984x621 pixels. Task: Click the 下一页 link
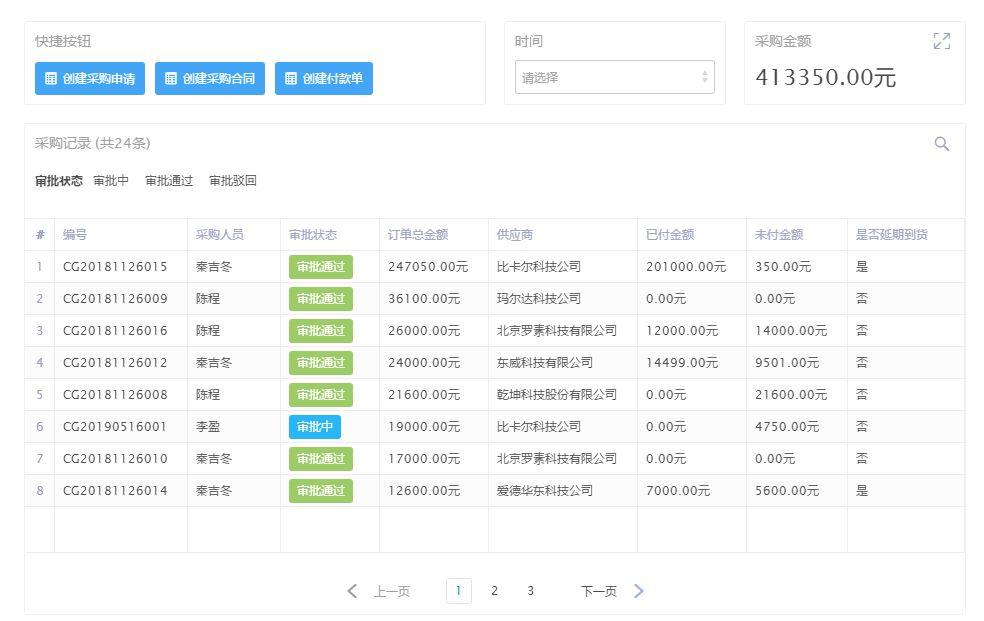tap(599, 591)
